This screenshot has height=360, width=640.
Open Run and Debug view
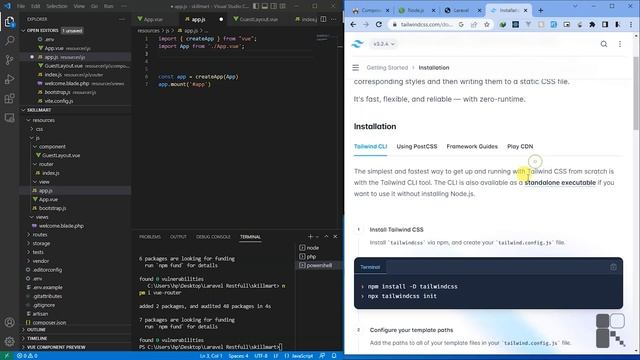(9, 79)
